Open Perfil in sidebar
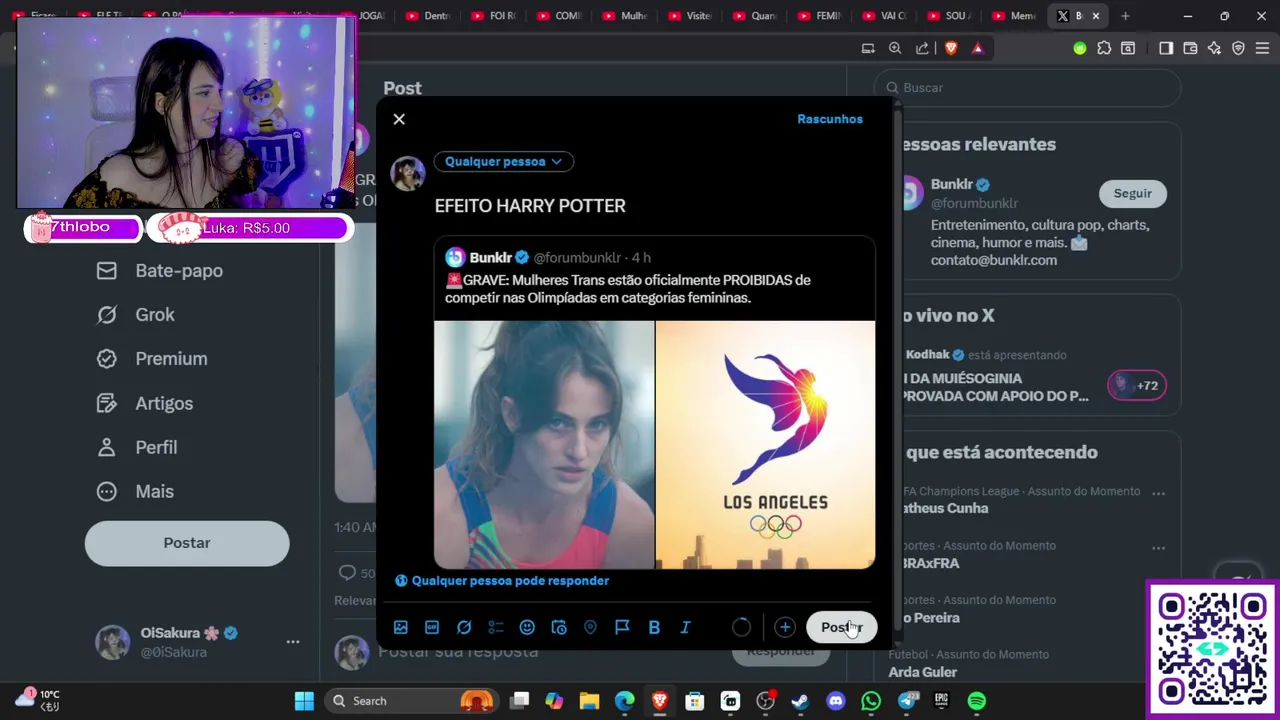This screenshot has height=720, width=1280. pyautogui.click(x=137, y=447)
